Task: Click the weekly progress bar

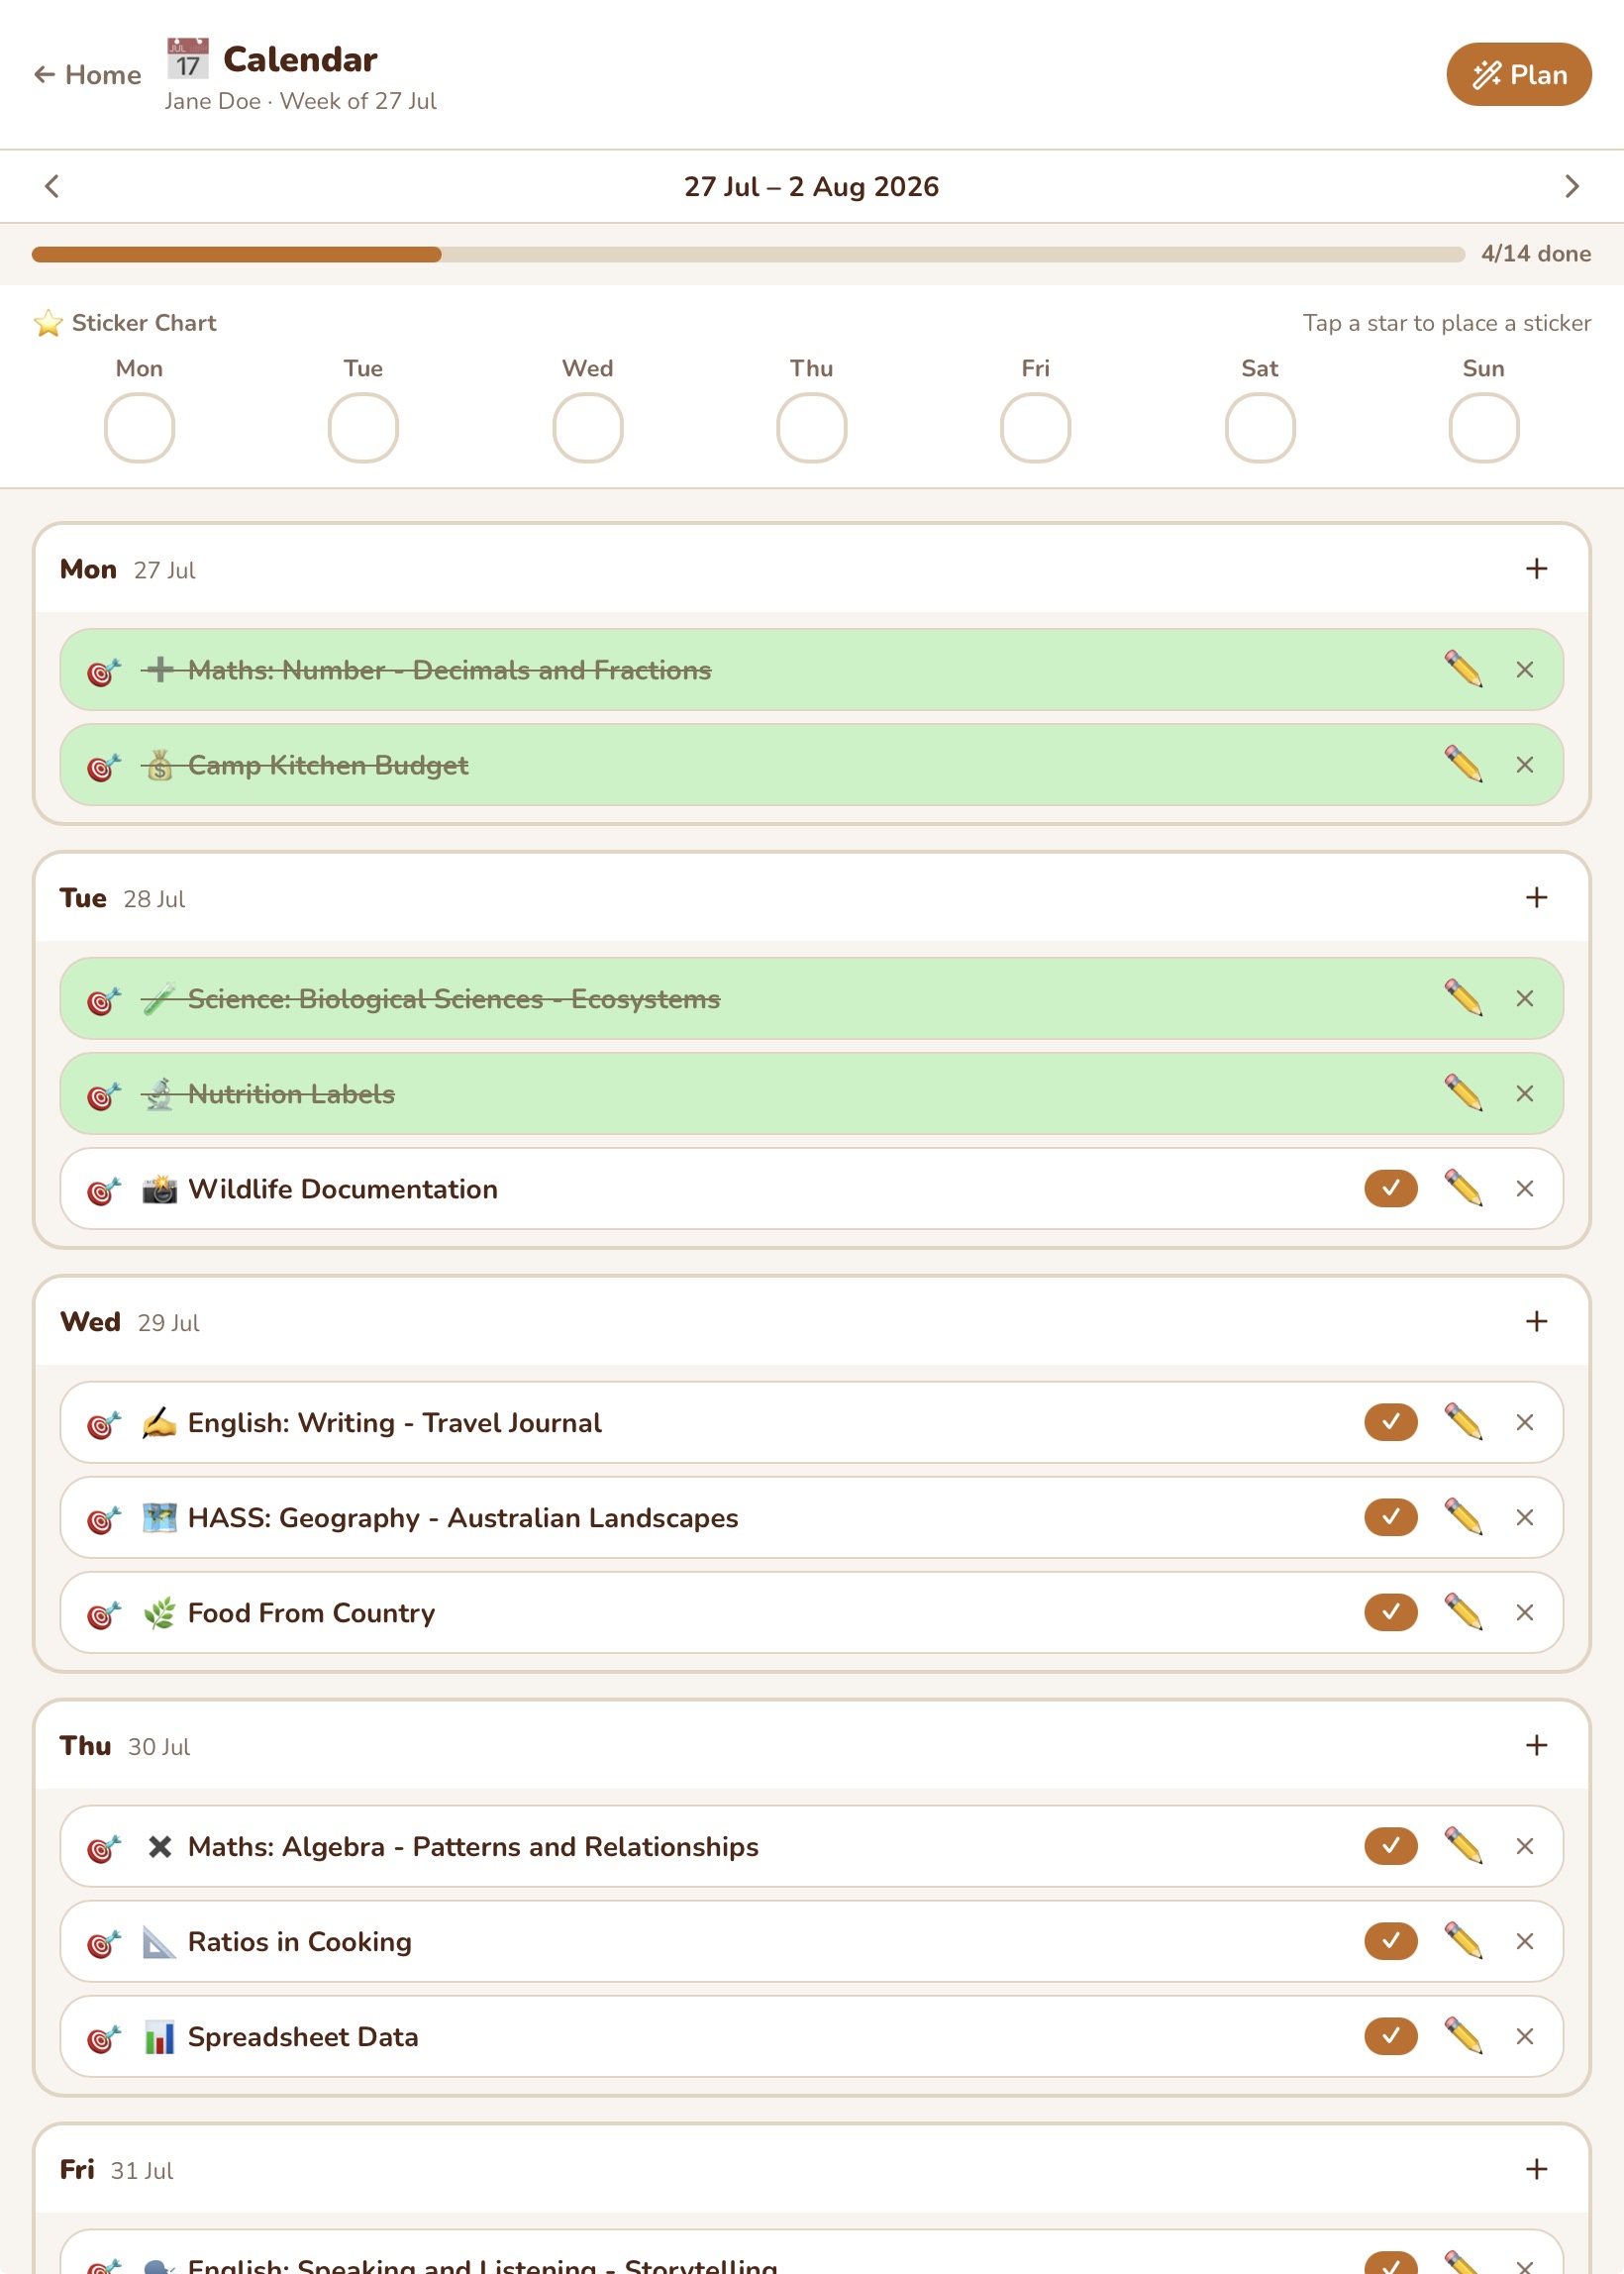Action: click(748, 254)
